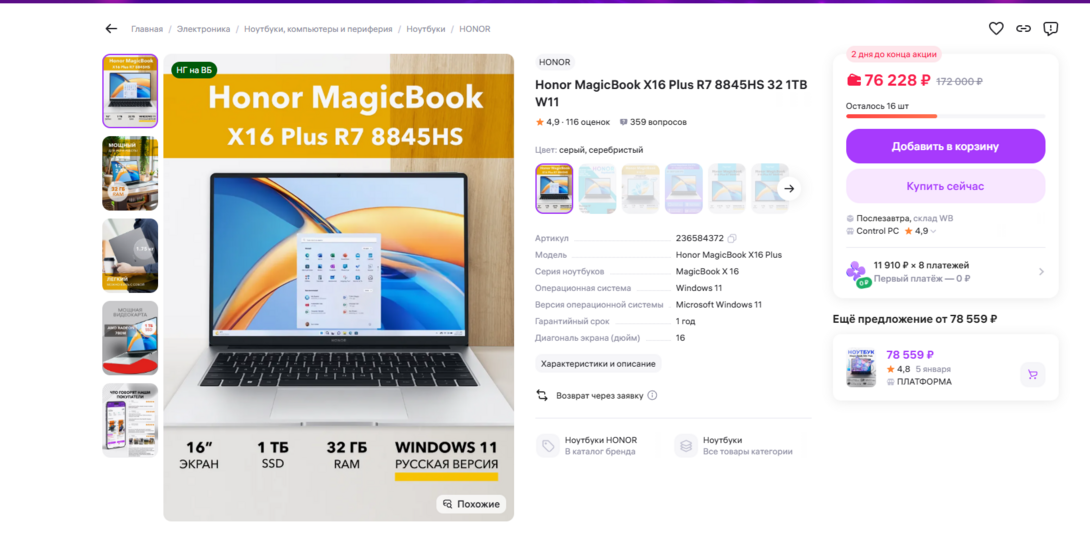Open Характеристики и описание section
Image resolution: width=1090 pixels, height=540 pixels.
pos(598,363)
